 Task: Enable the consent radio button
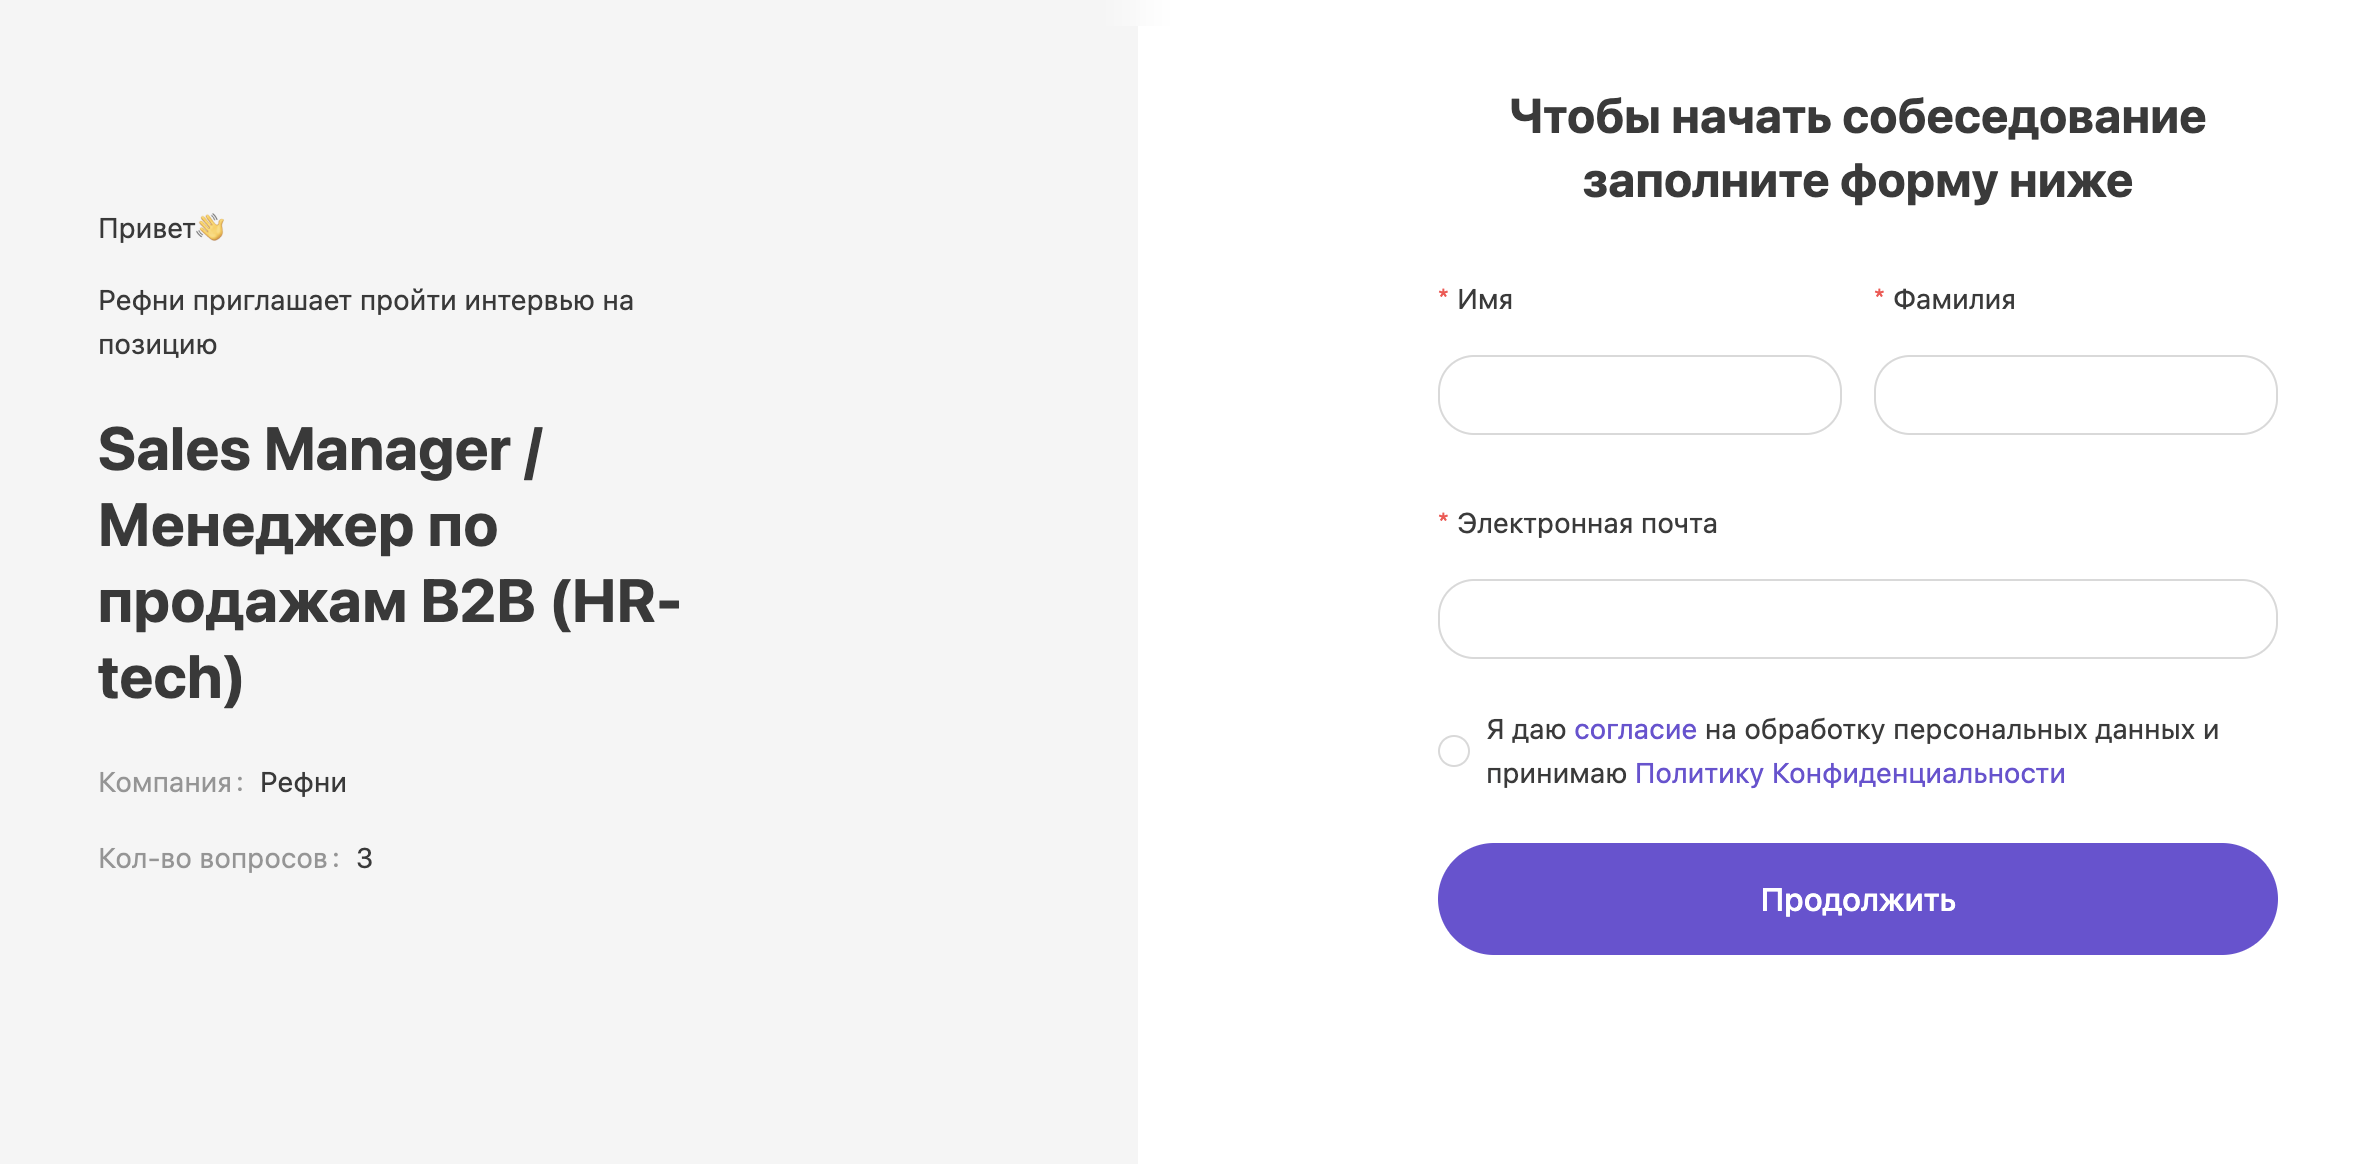coord(1453,751)
